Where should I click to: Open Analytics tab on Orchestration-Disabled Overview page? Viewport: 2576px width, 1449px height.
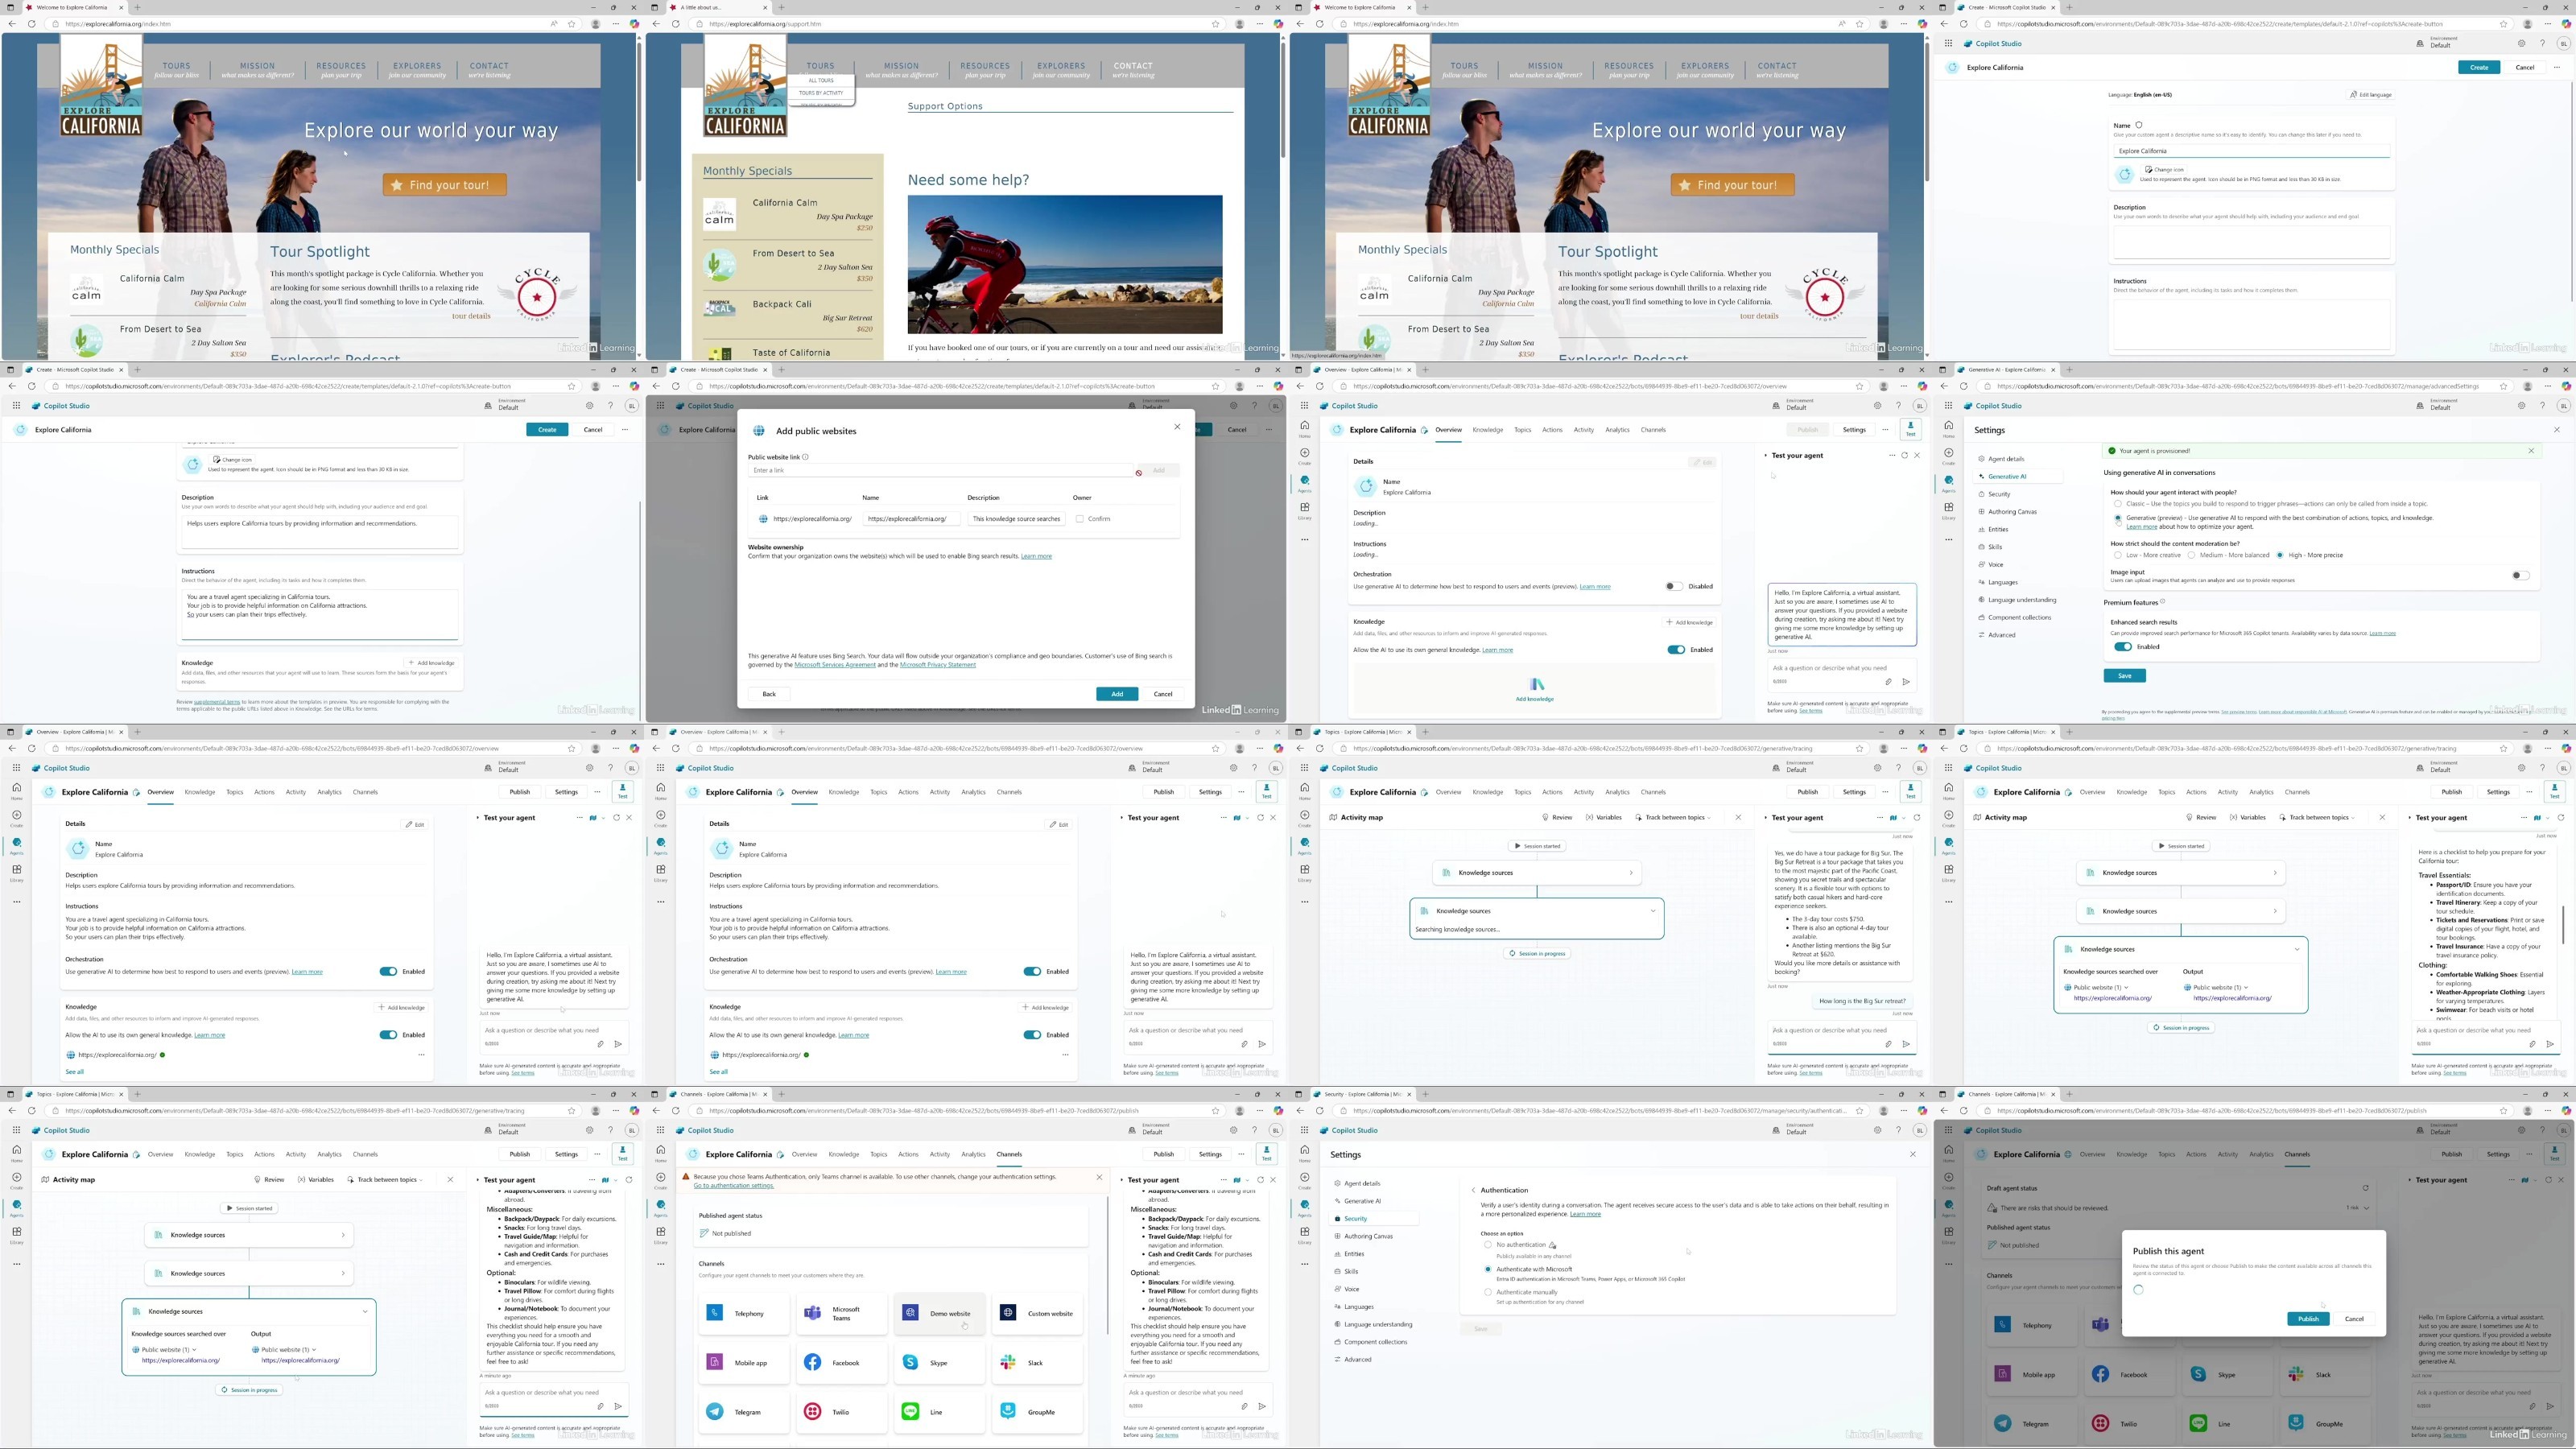tap(1617, 430)
